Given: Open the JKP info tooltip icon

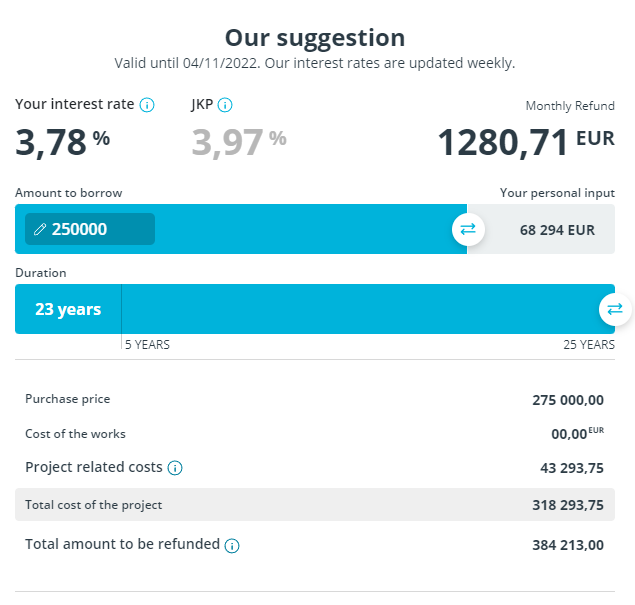Looking at the screenshot, I should click(225, 105).
